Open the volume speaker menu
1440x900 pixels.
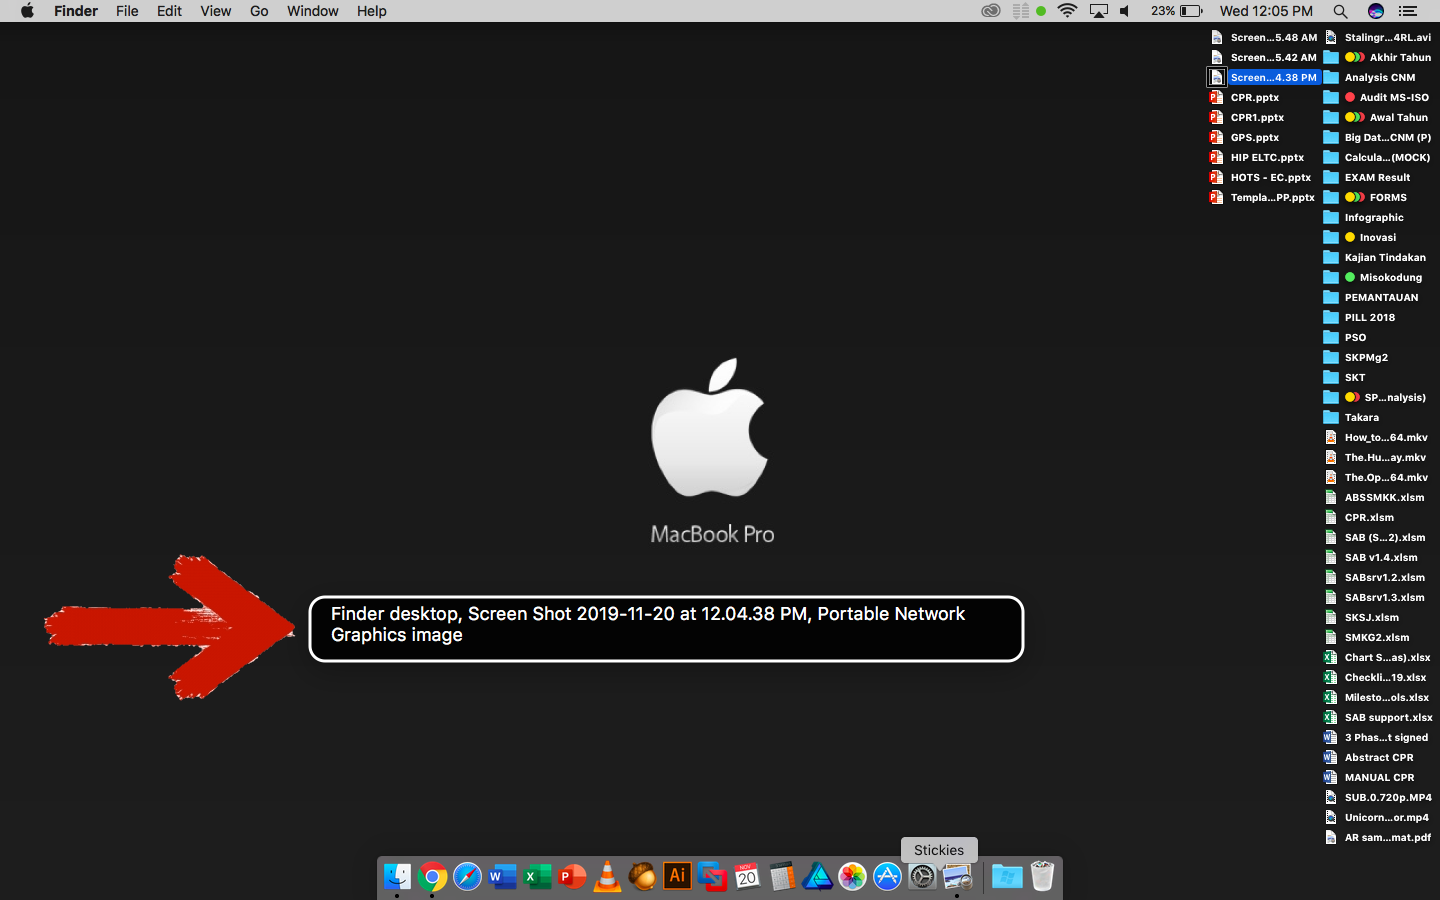pos(1126,11)
